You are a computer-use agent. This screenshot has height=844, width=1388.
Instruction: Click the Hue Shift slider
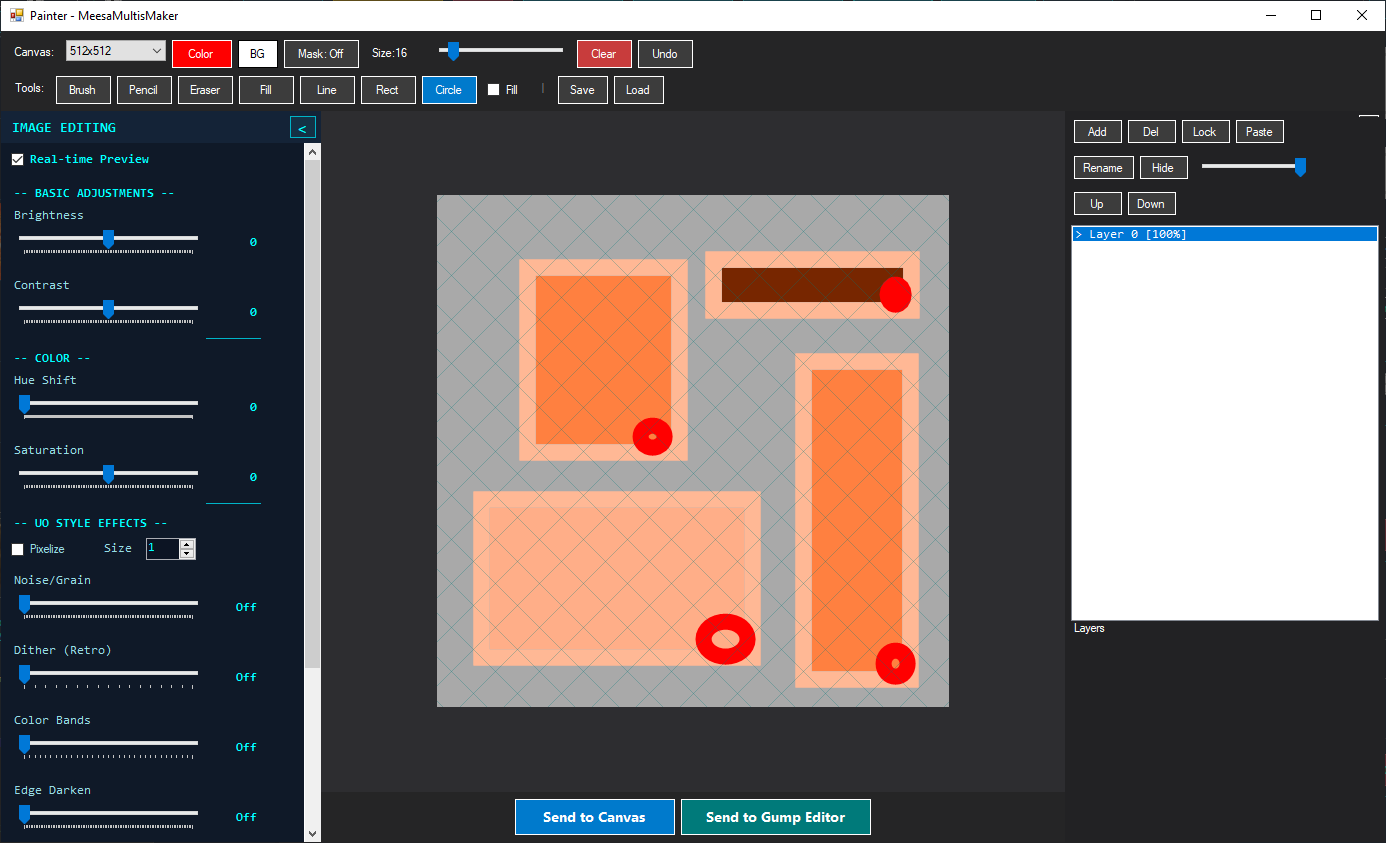pyautogui.click(x=108, y=404)
